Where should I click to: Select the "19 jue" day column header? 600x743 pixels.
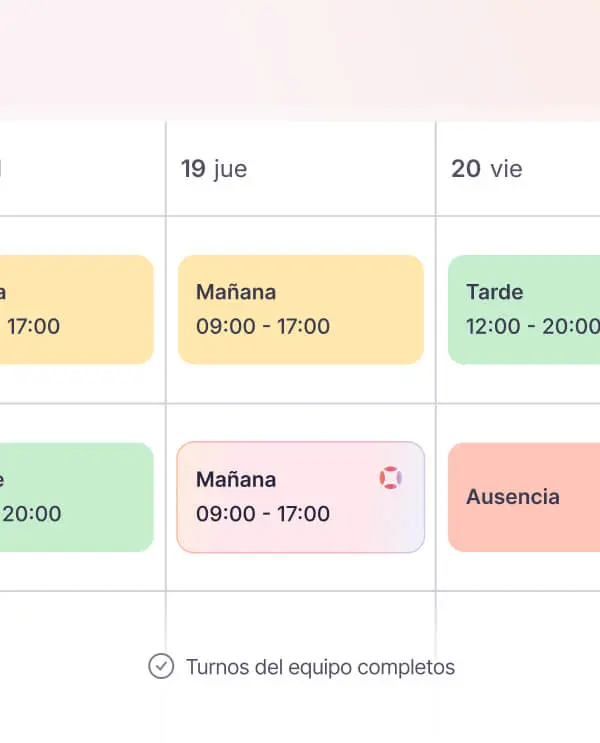[x=214, y=169]
